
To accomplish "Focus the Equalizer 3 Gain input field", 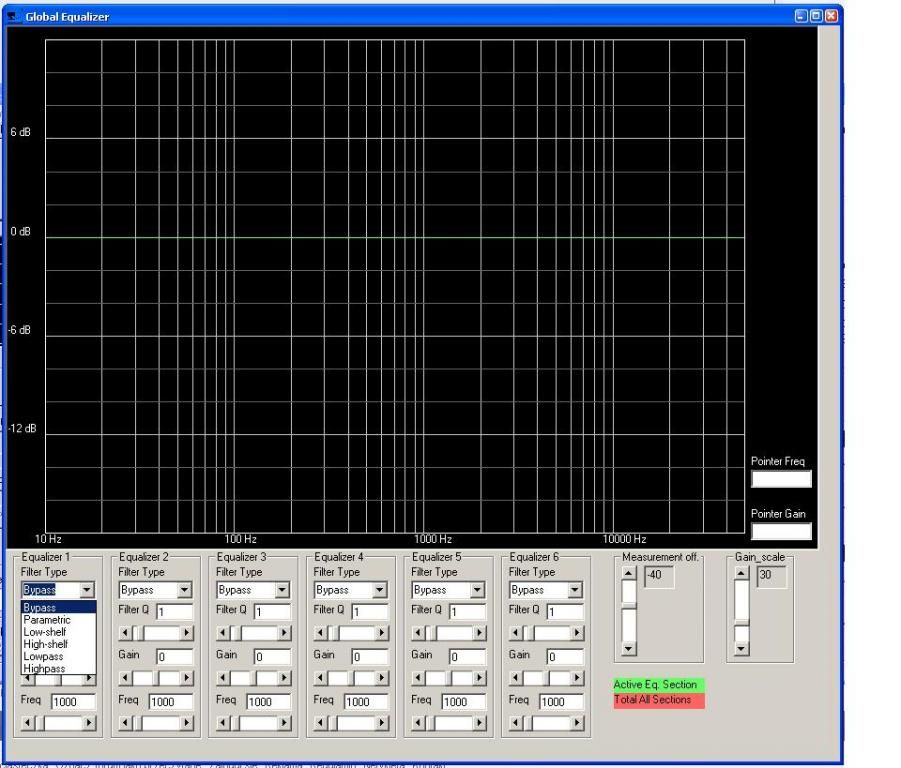I will click(273, 657).
